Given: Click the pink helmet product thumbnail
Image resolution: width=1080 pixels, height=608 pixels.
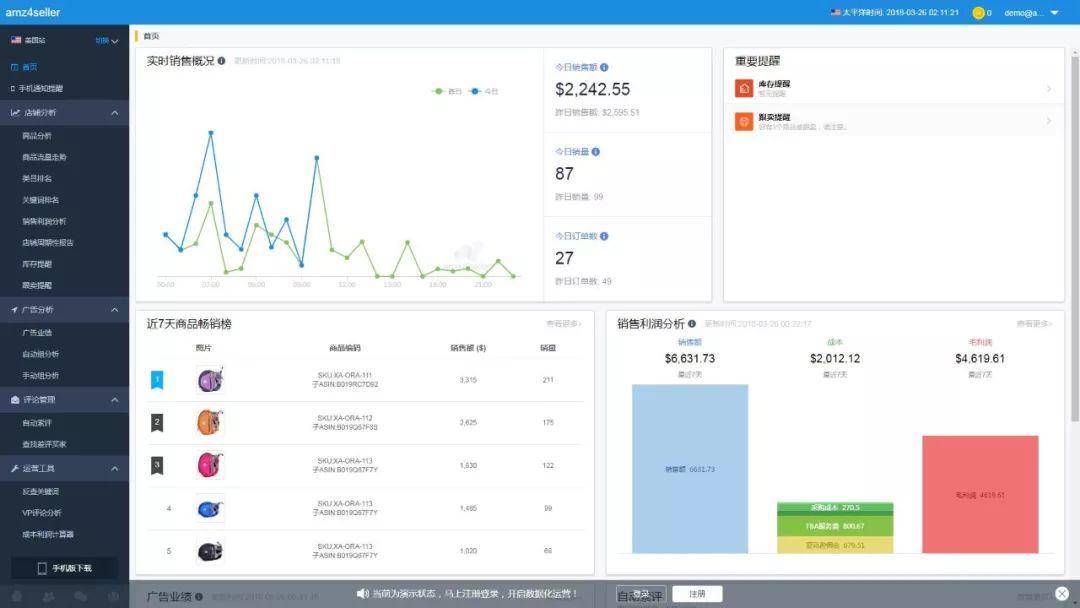Looking at the screenshot, I should [x=210, y=465].
